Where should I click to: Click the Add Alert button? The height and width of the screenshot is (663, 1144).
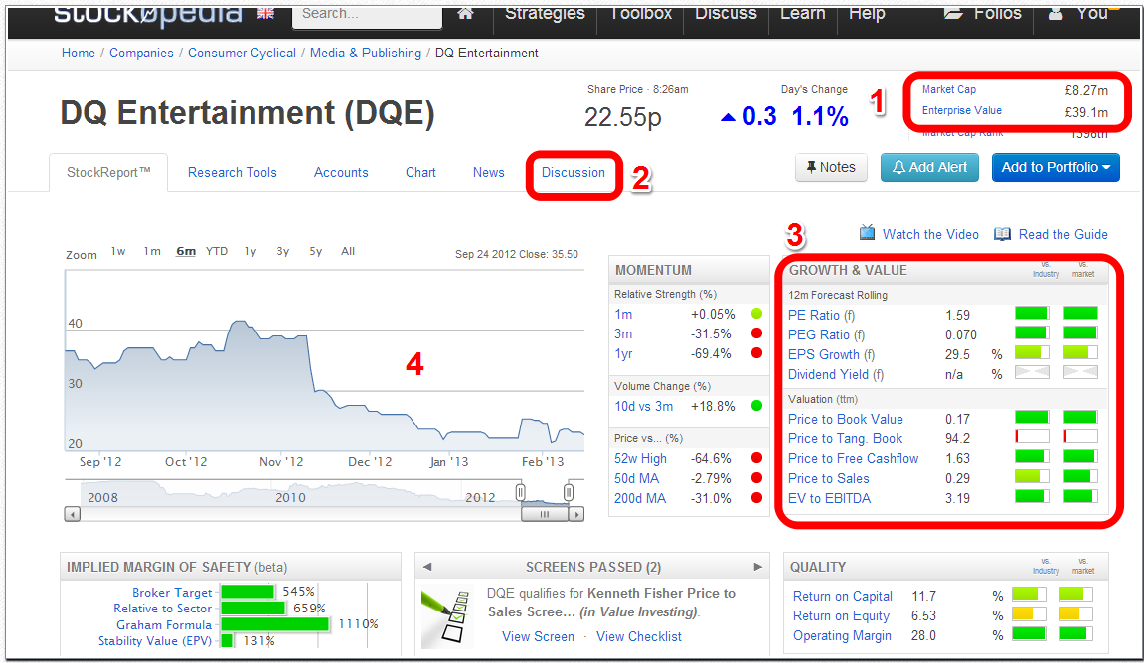point(930,167)
